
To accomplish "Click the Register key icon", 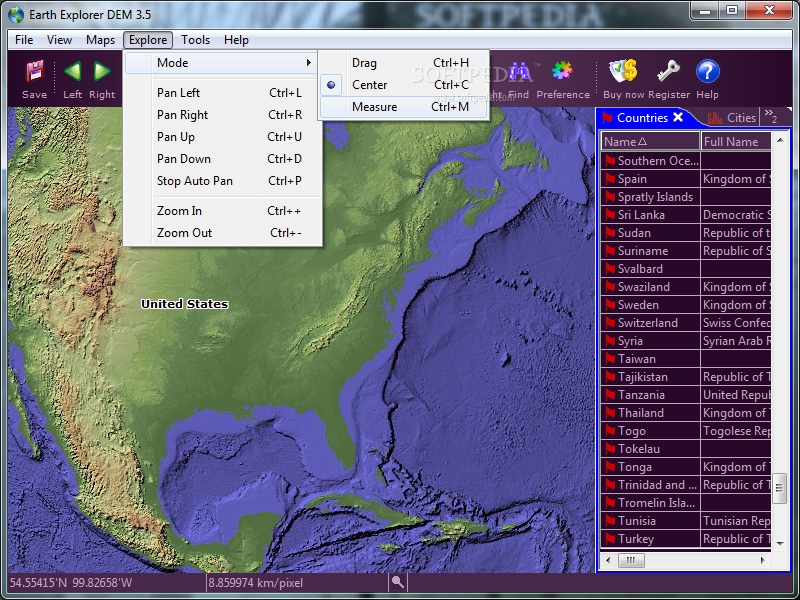I will pos(668,71).
